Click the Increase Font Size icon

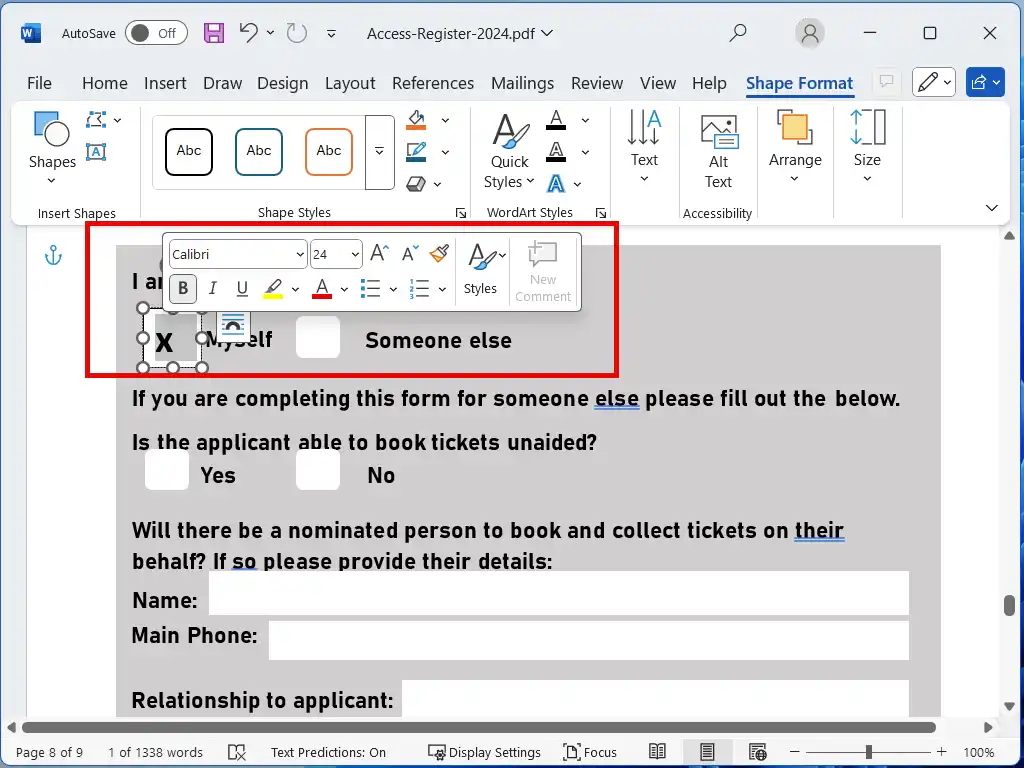coord(380,254)
